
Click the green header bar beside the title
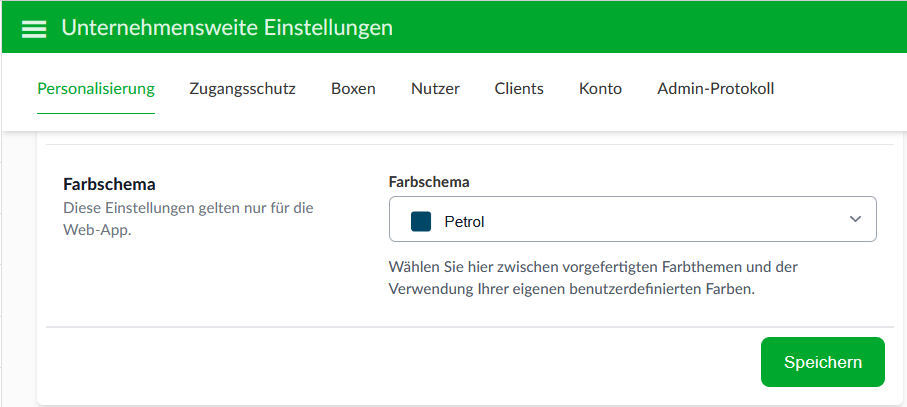click(648, 28)
